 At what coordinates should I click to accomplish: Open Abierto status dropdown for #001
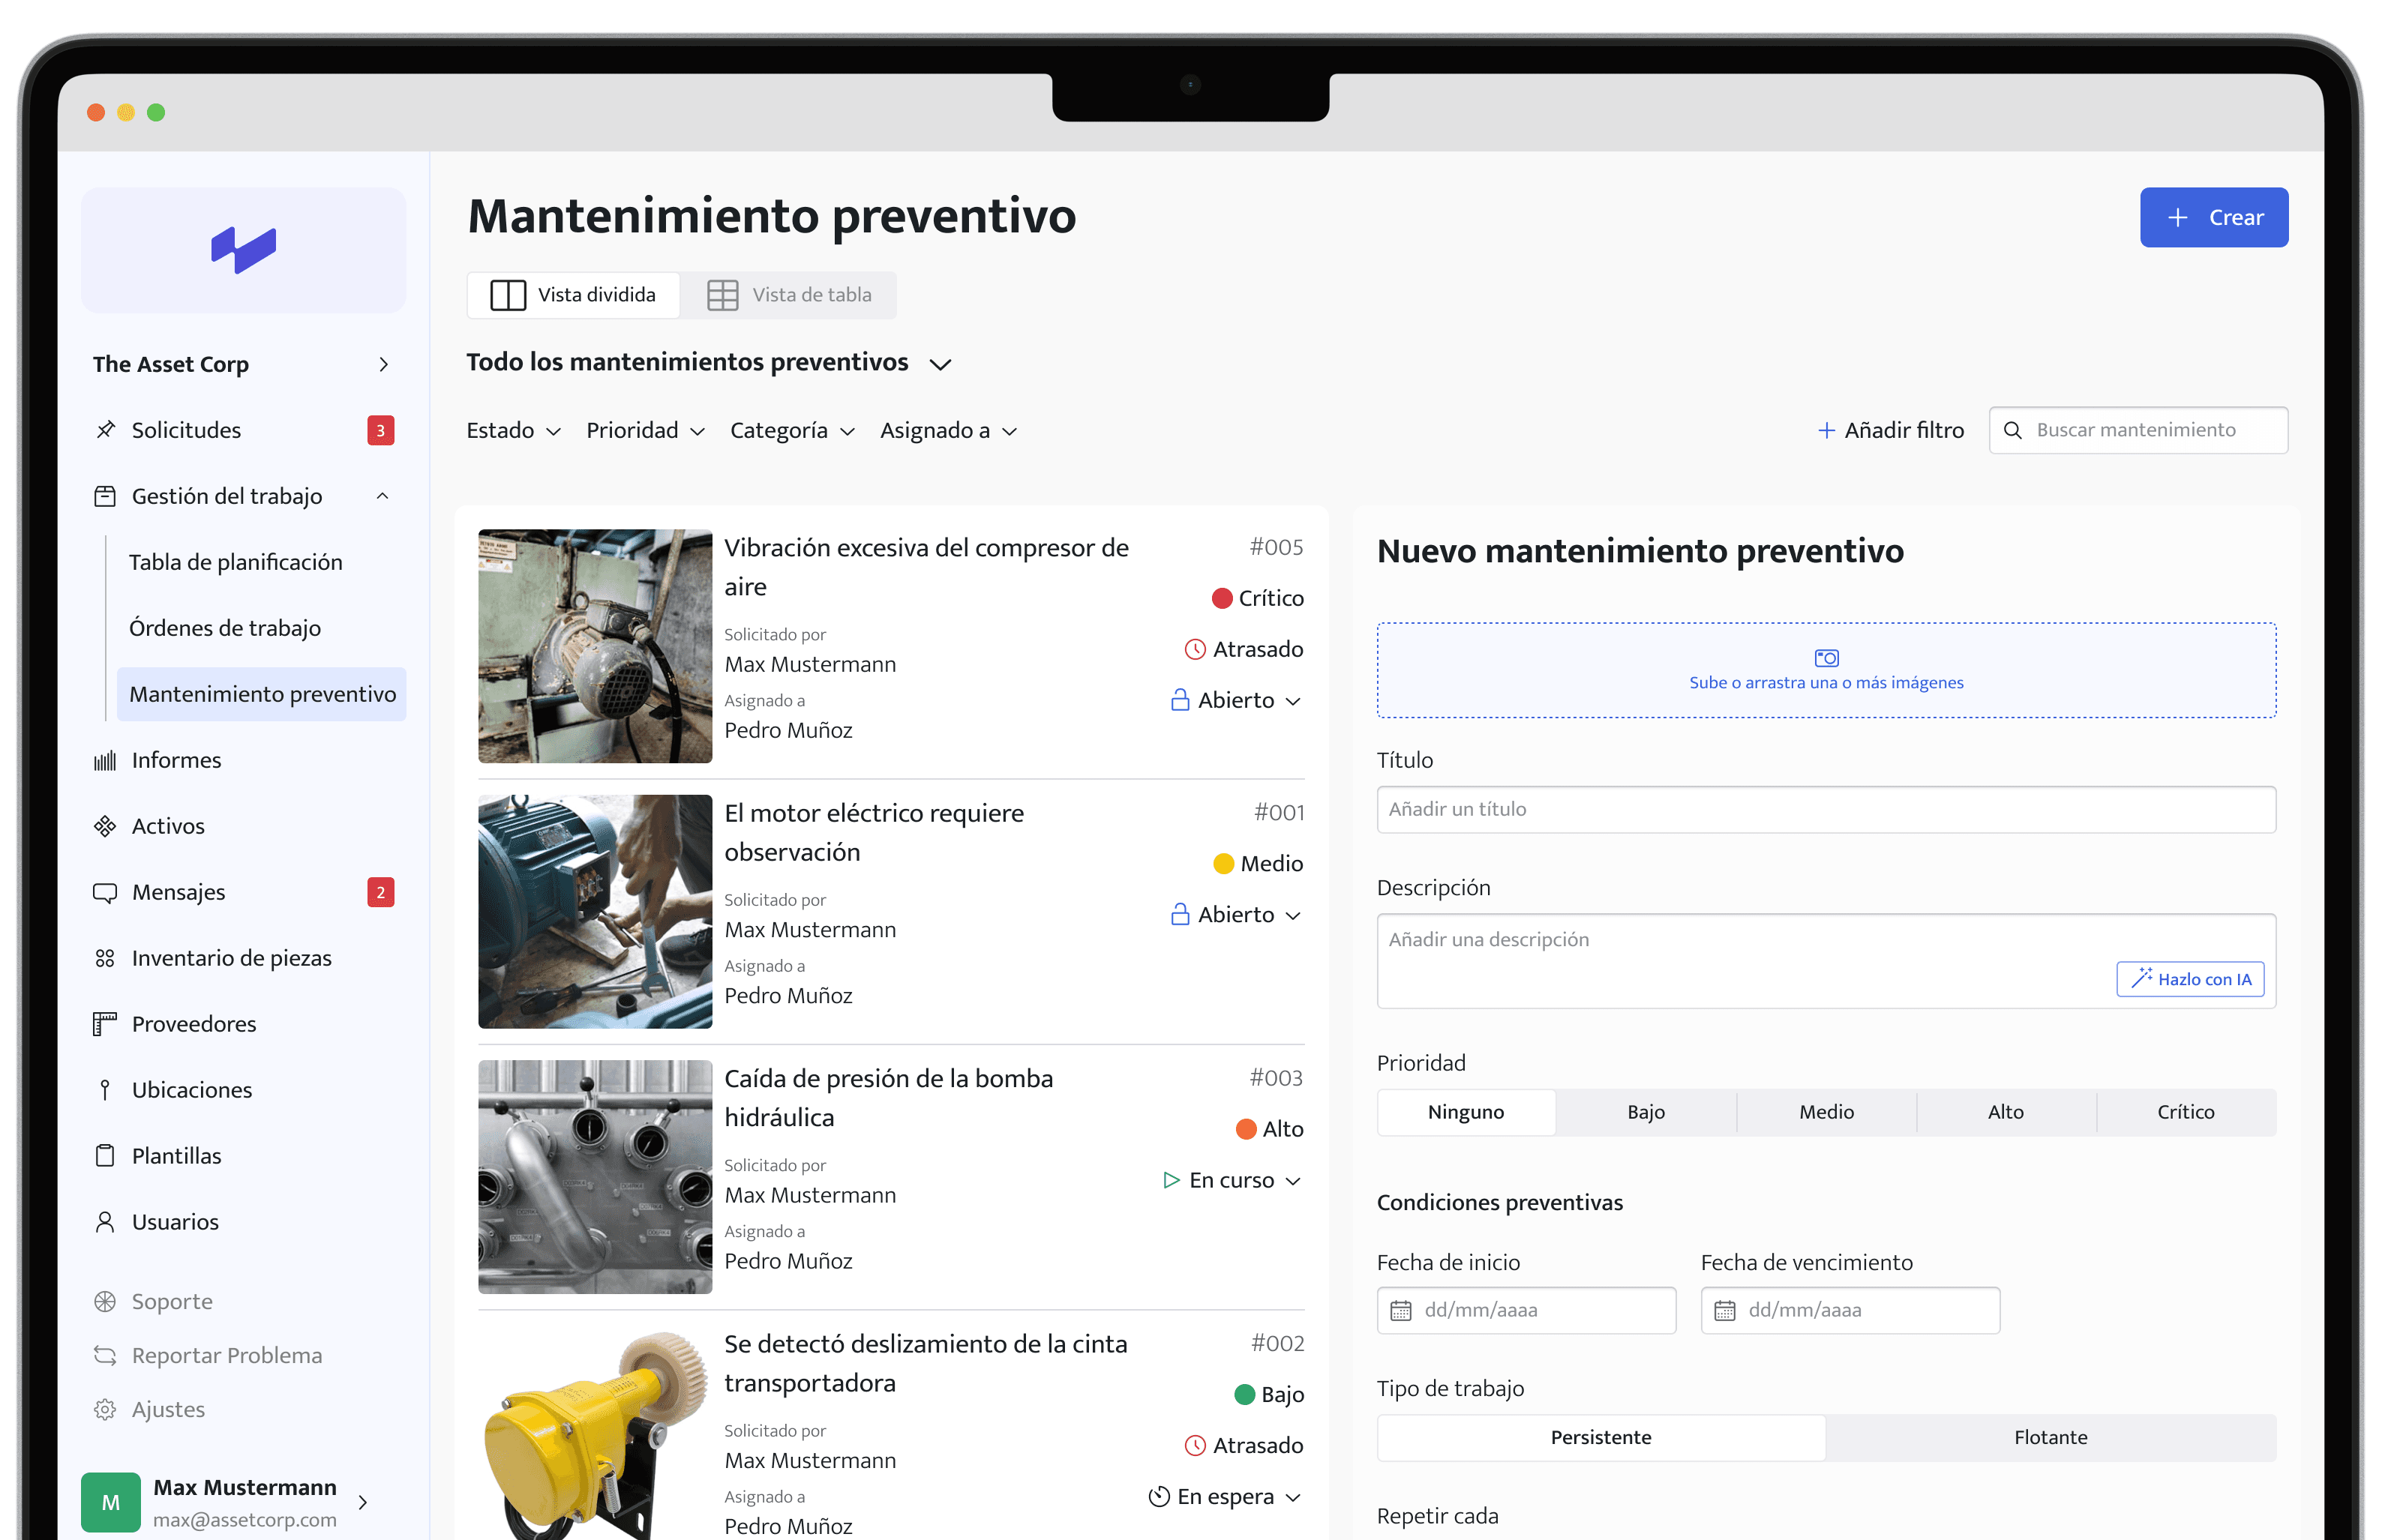tap(1236, 914)
